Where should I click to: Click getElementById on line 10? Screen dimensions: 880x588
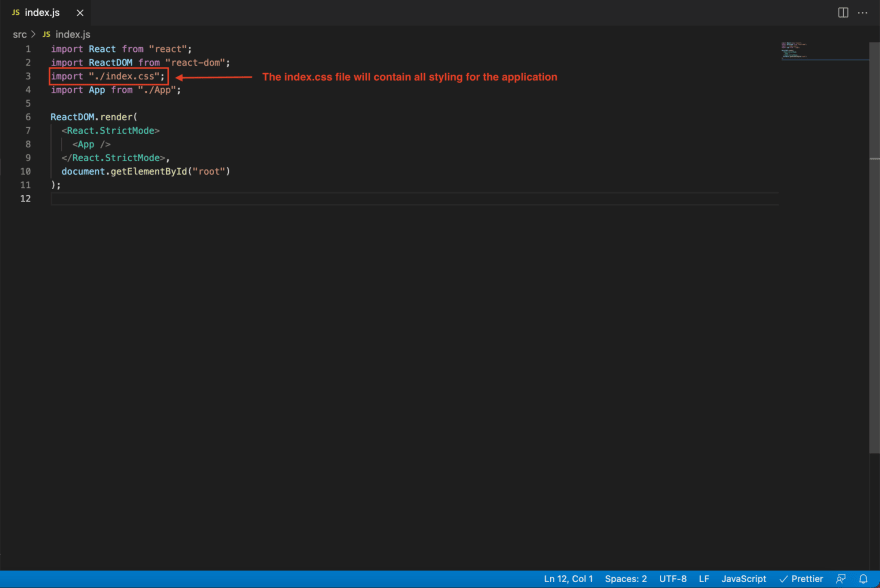pos(149,171)
